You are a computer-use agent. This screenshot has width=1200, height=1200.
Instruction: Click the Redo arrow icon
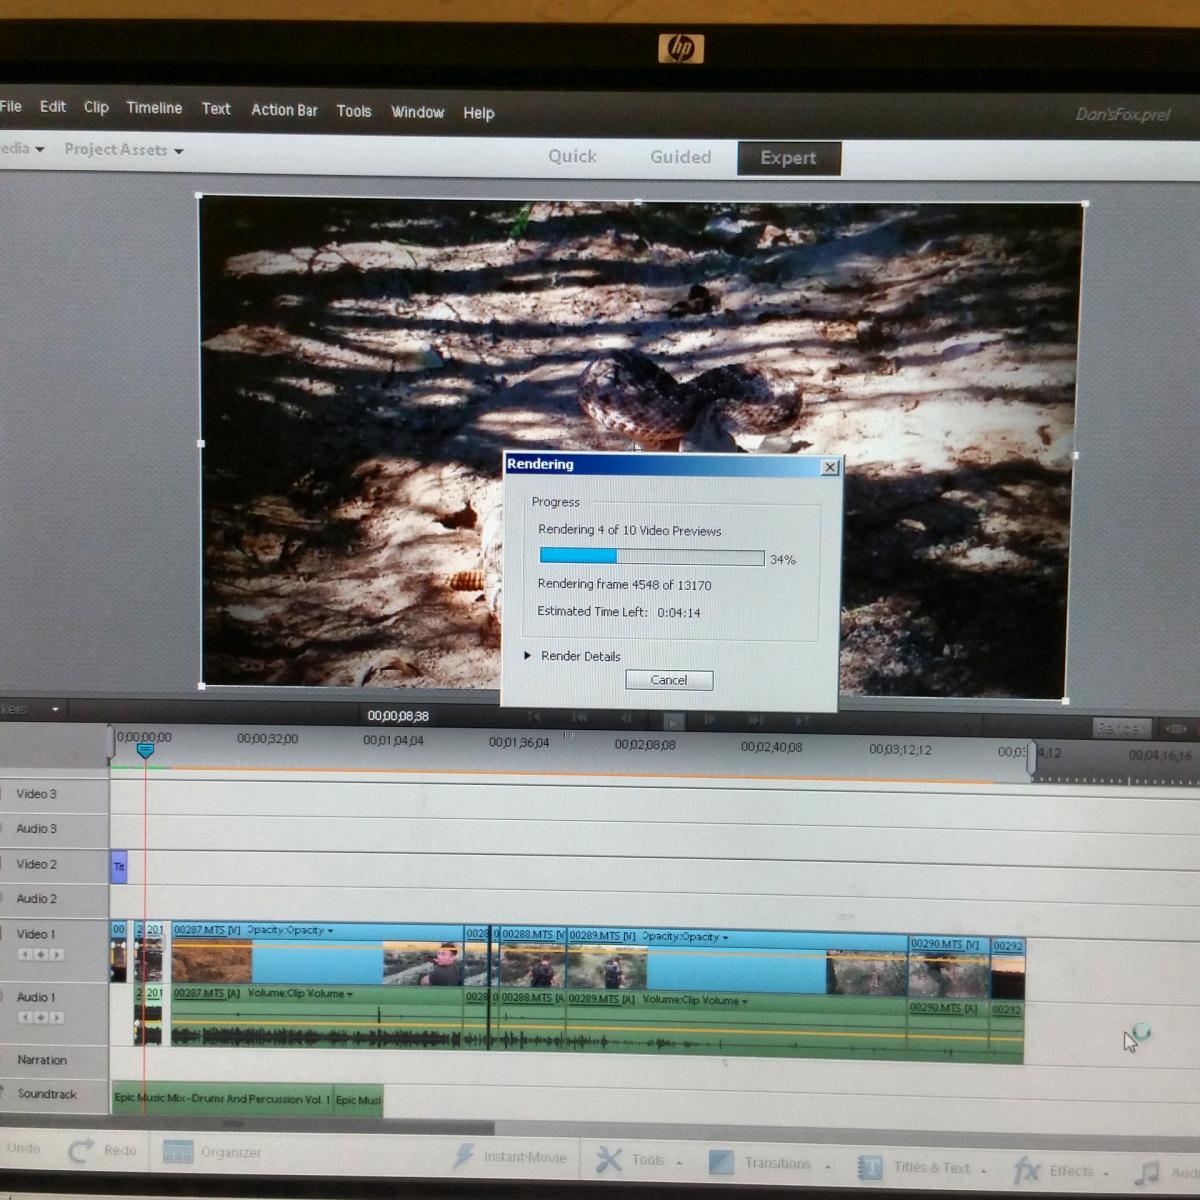point(81,1151)
